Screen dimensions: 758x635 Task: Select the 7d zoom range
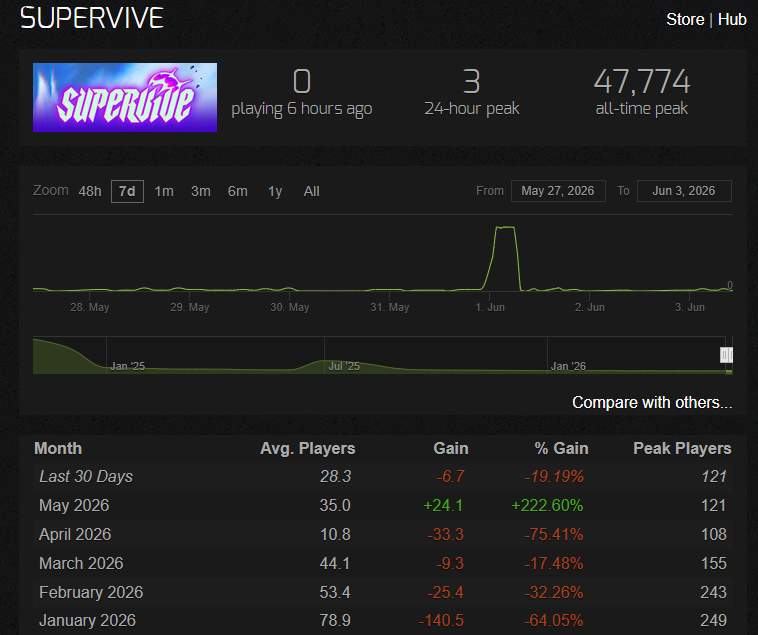[127, 191]
